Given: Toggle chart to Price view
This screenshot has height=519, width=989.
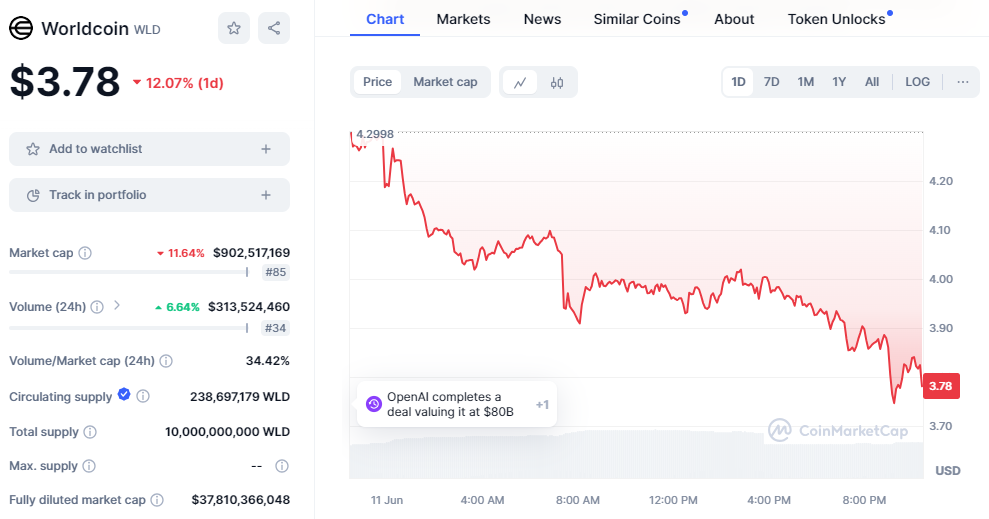Looking at the screenshot, I should (x=377, y=82).
